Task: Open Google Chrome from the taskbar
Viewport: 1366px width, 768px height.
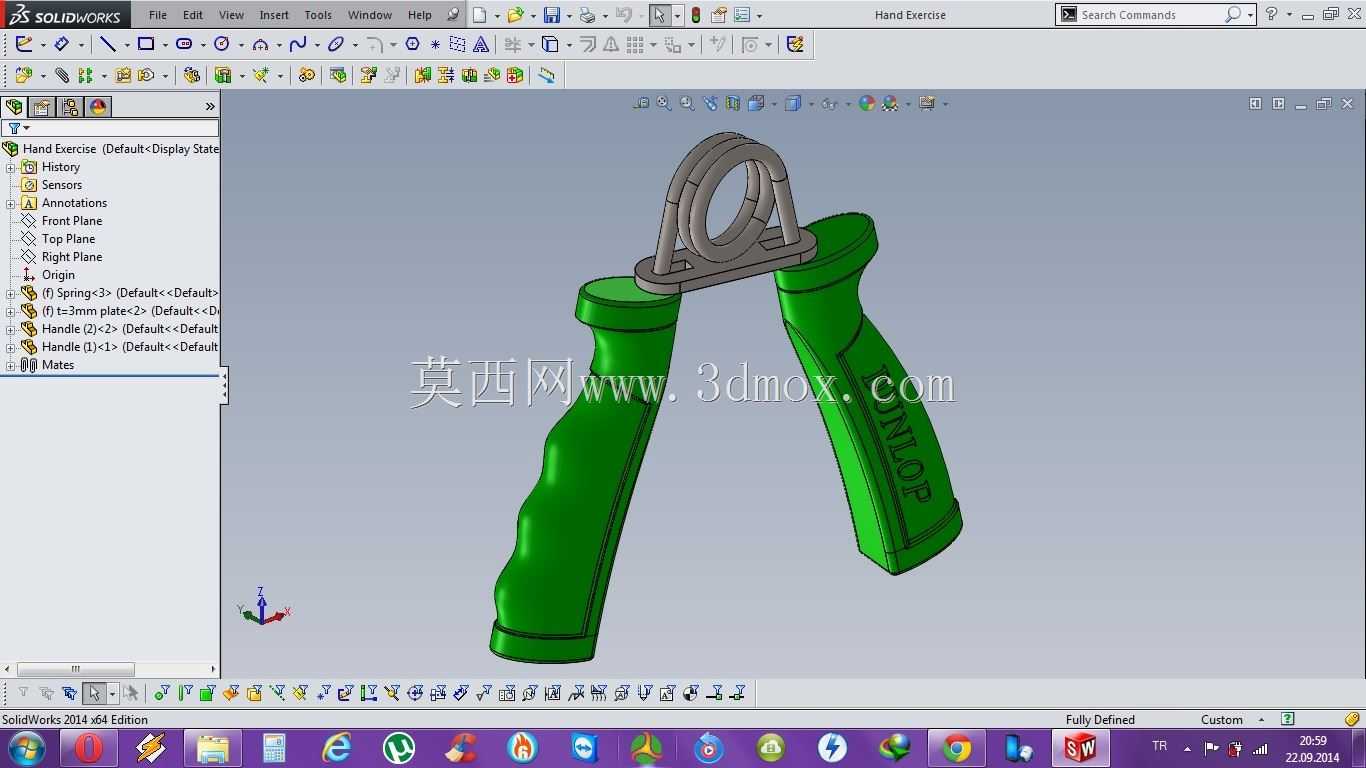Action: 957,748
